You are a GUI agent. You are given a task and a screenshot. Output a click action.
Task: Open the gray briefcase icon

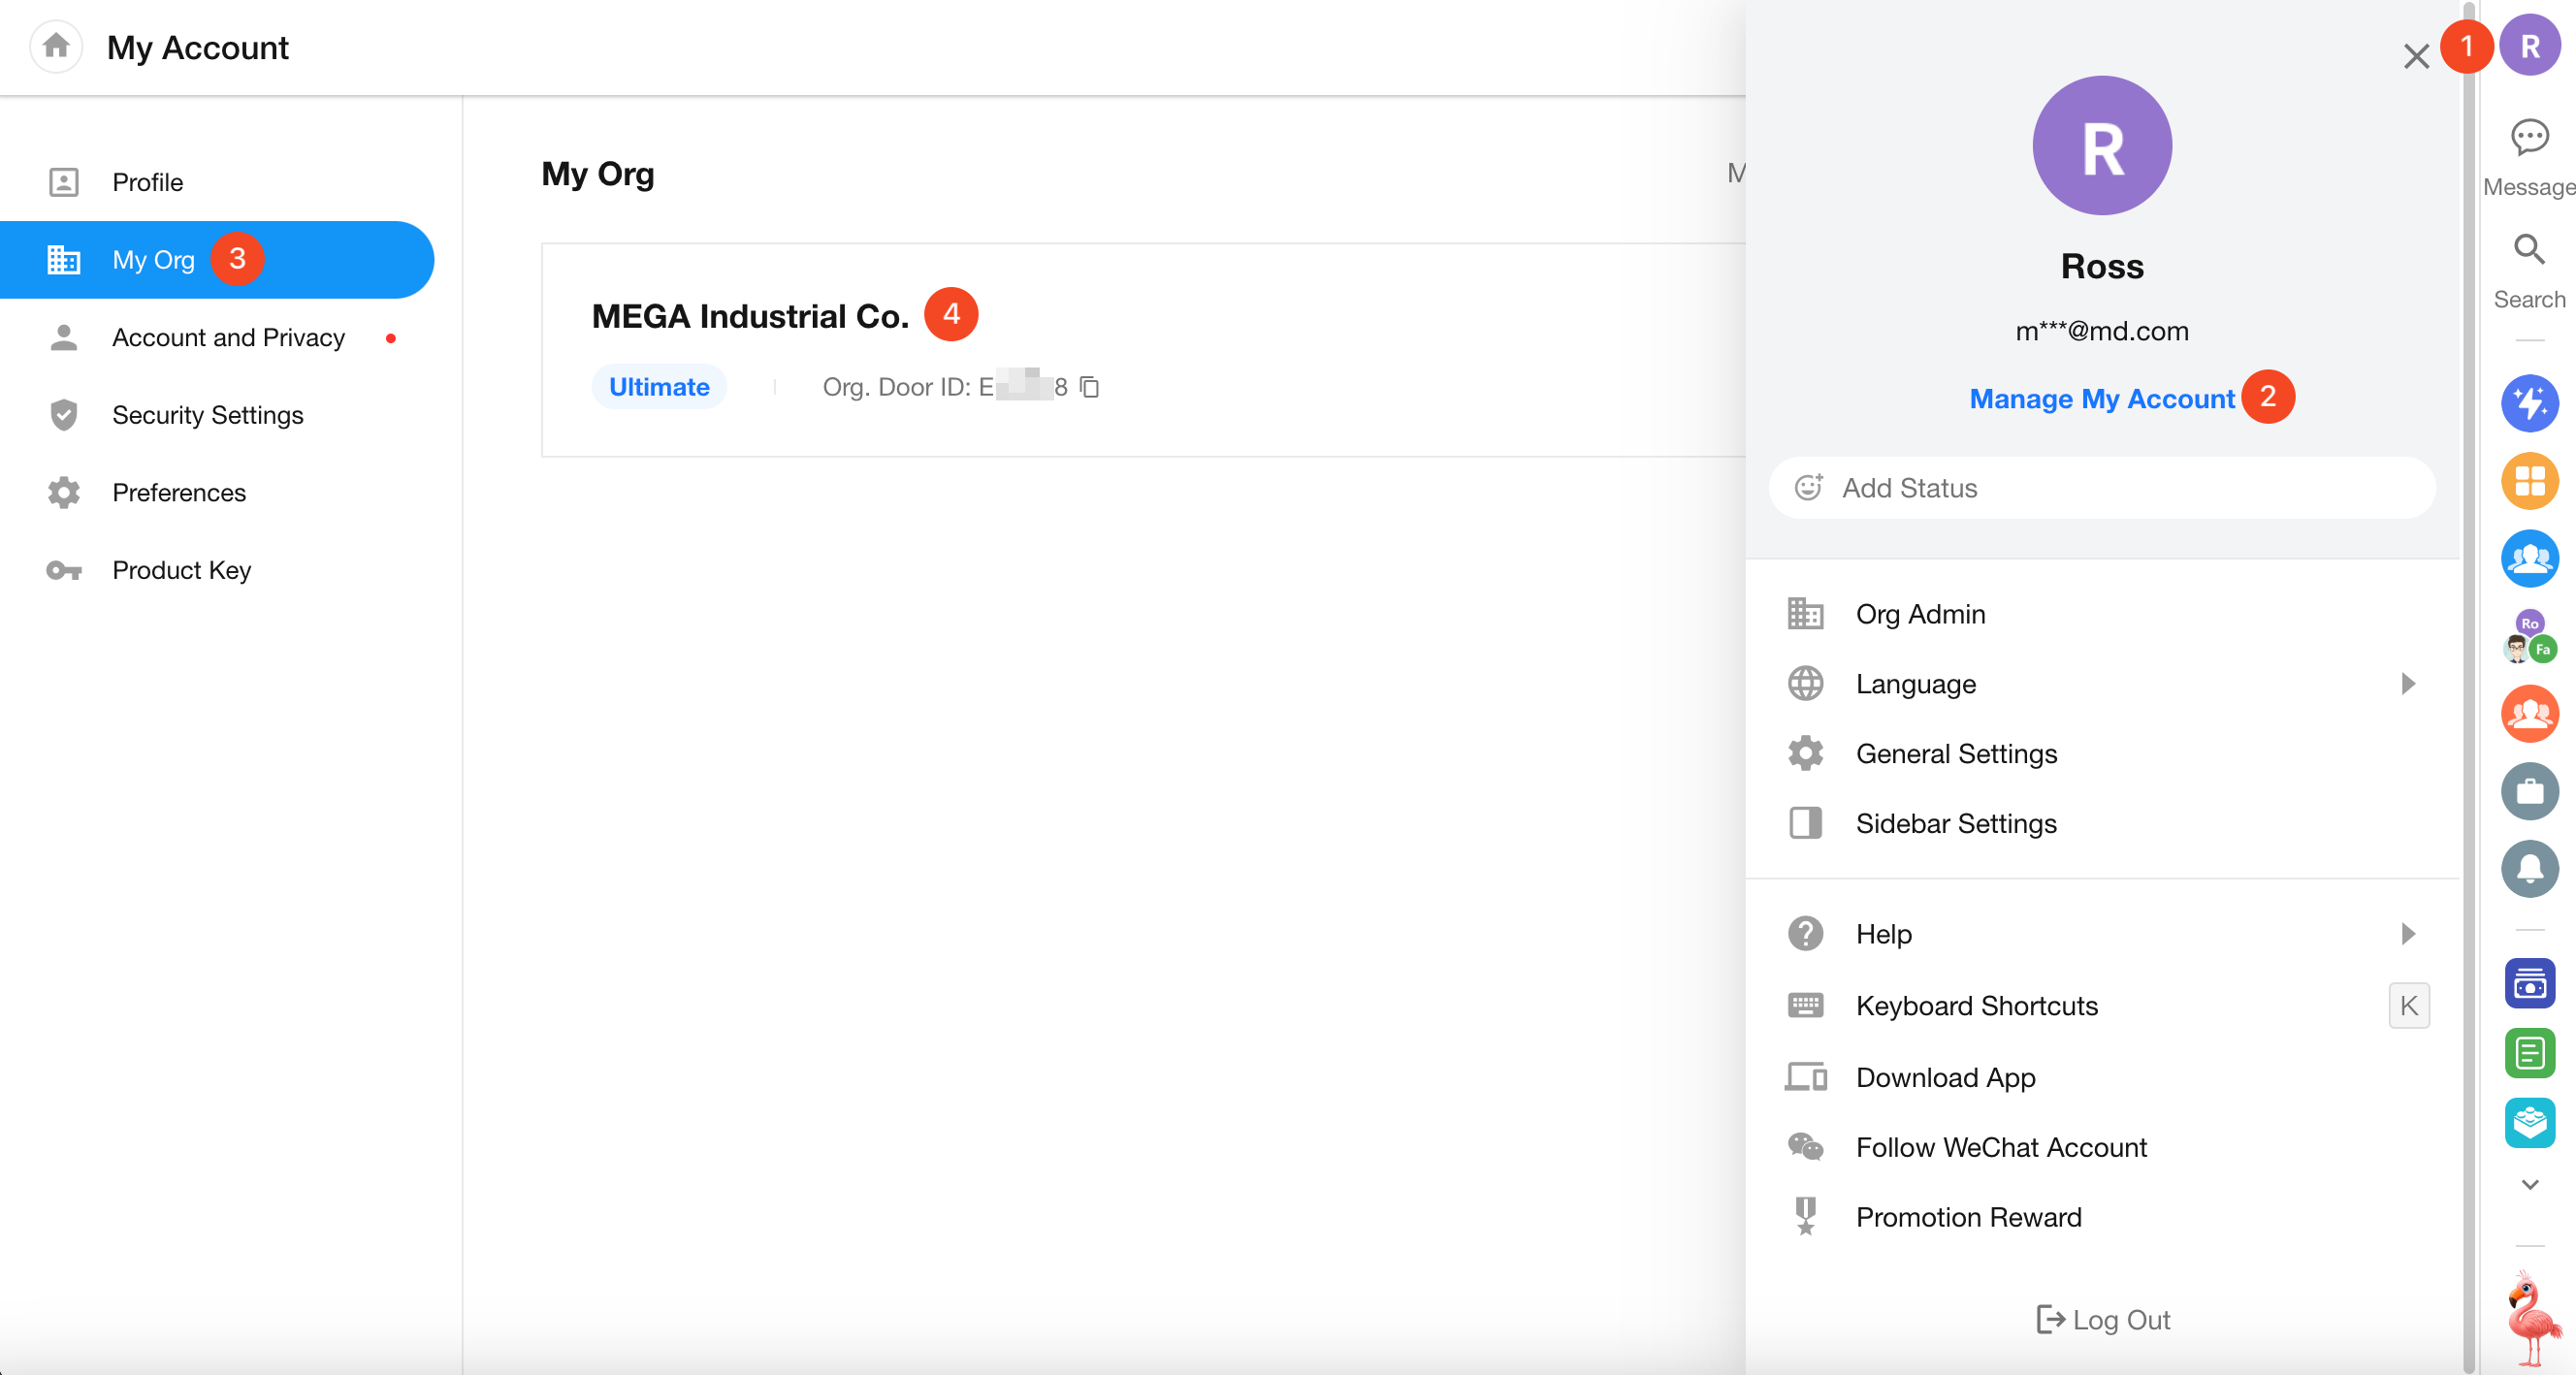click(x=2529, y=791)
